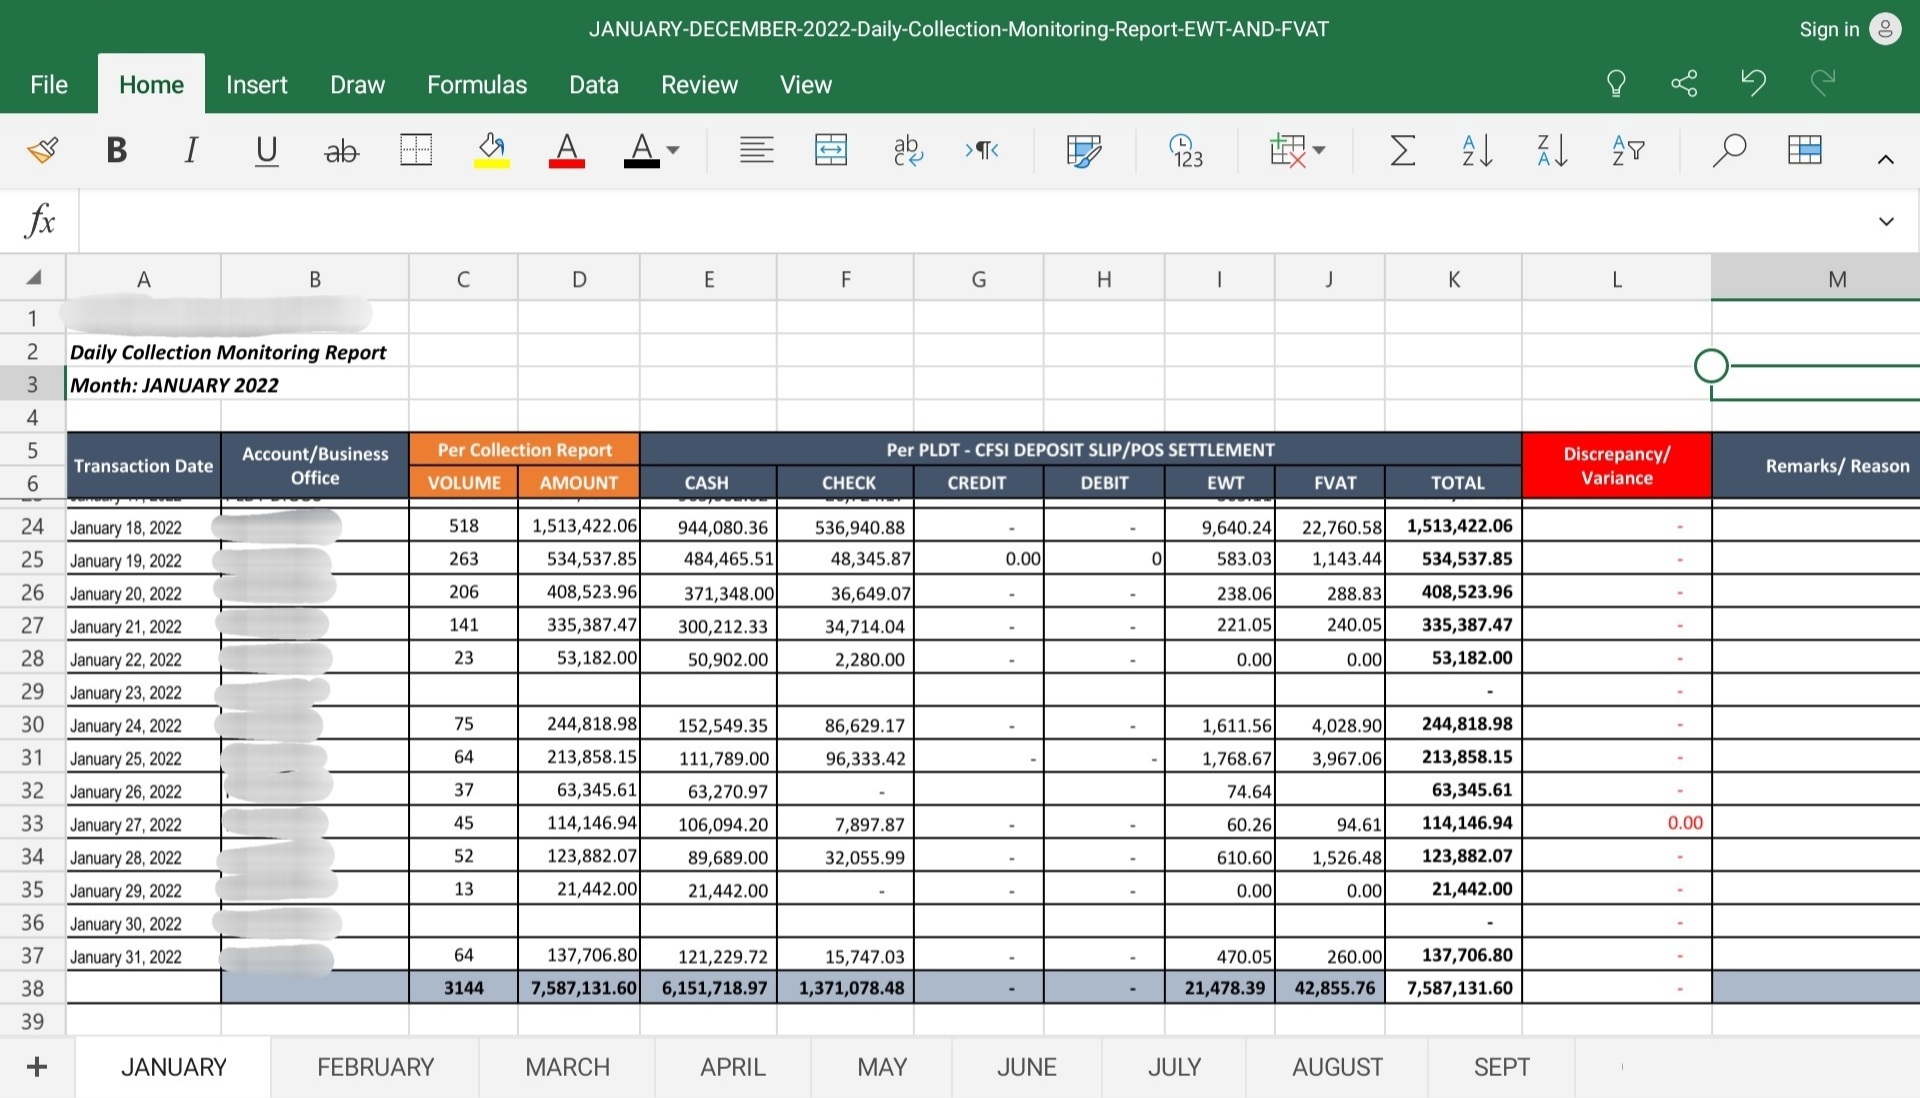1920x1098 pixels.
Task: Click the format painter brush icon
Action: pos(43,150)
